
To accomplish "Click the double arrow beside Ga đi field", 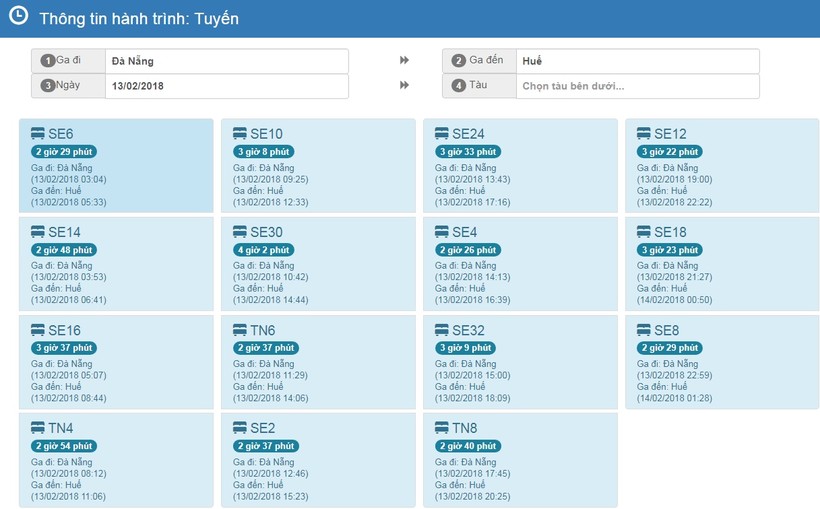I will 404,61.
